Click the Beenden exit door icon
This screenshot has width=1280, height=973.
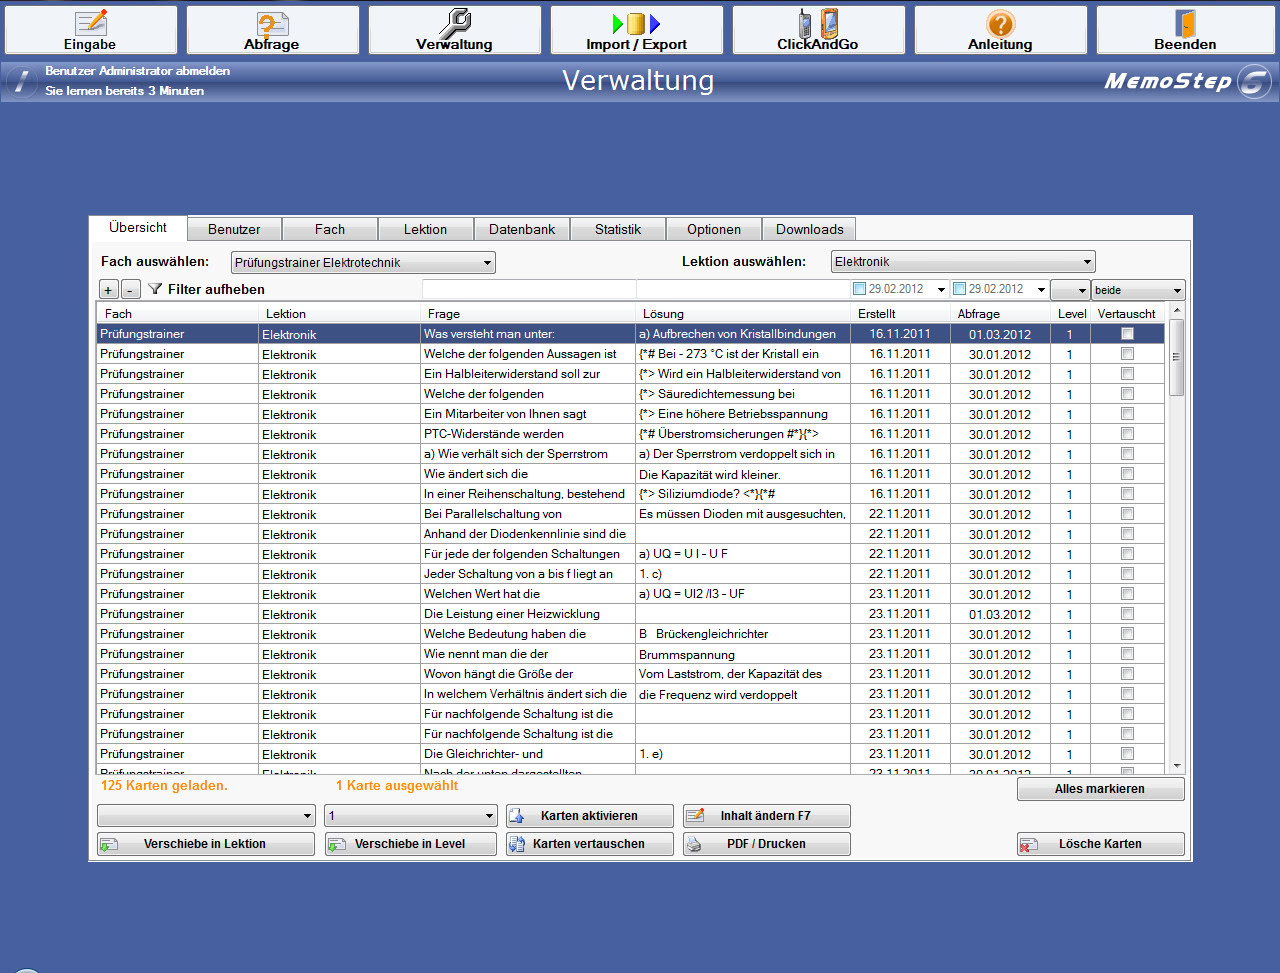click(x=1185, y=23)
